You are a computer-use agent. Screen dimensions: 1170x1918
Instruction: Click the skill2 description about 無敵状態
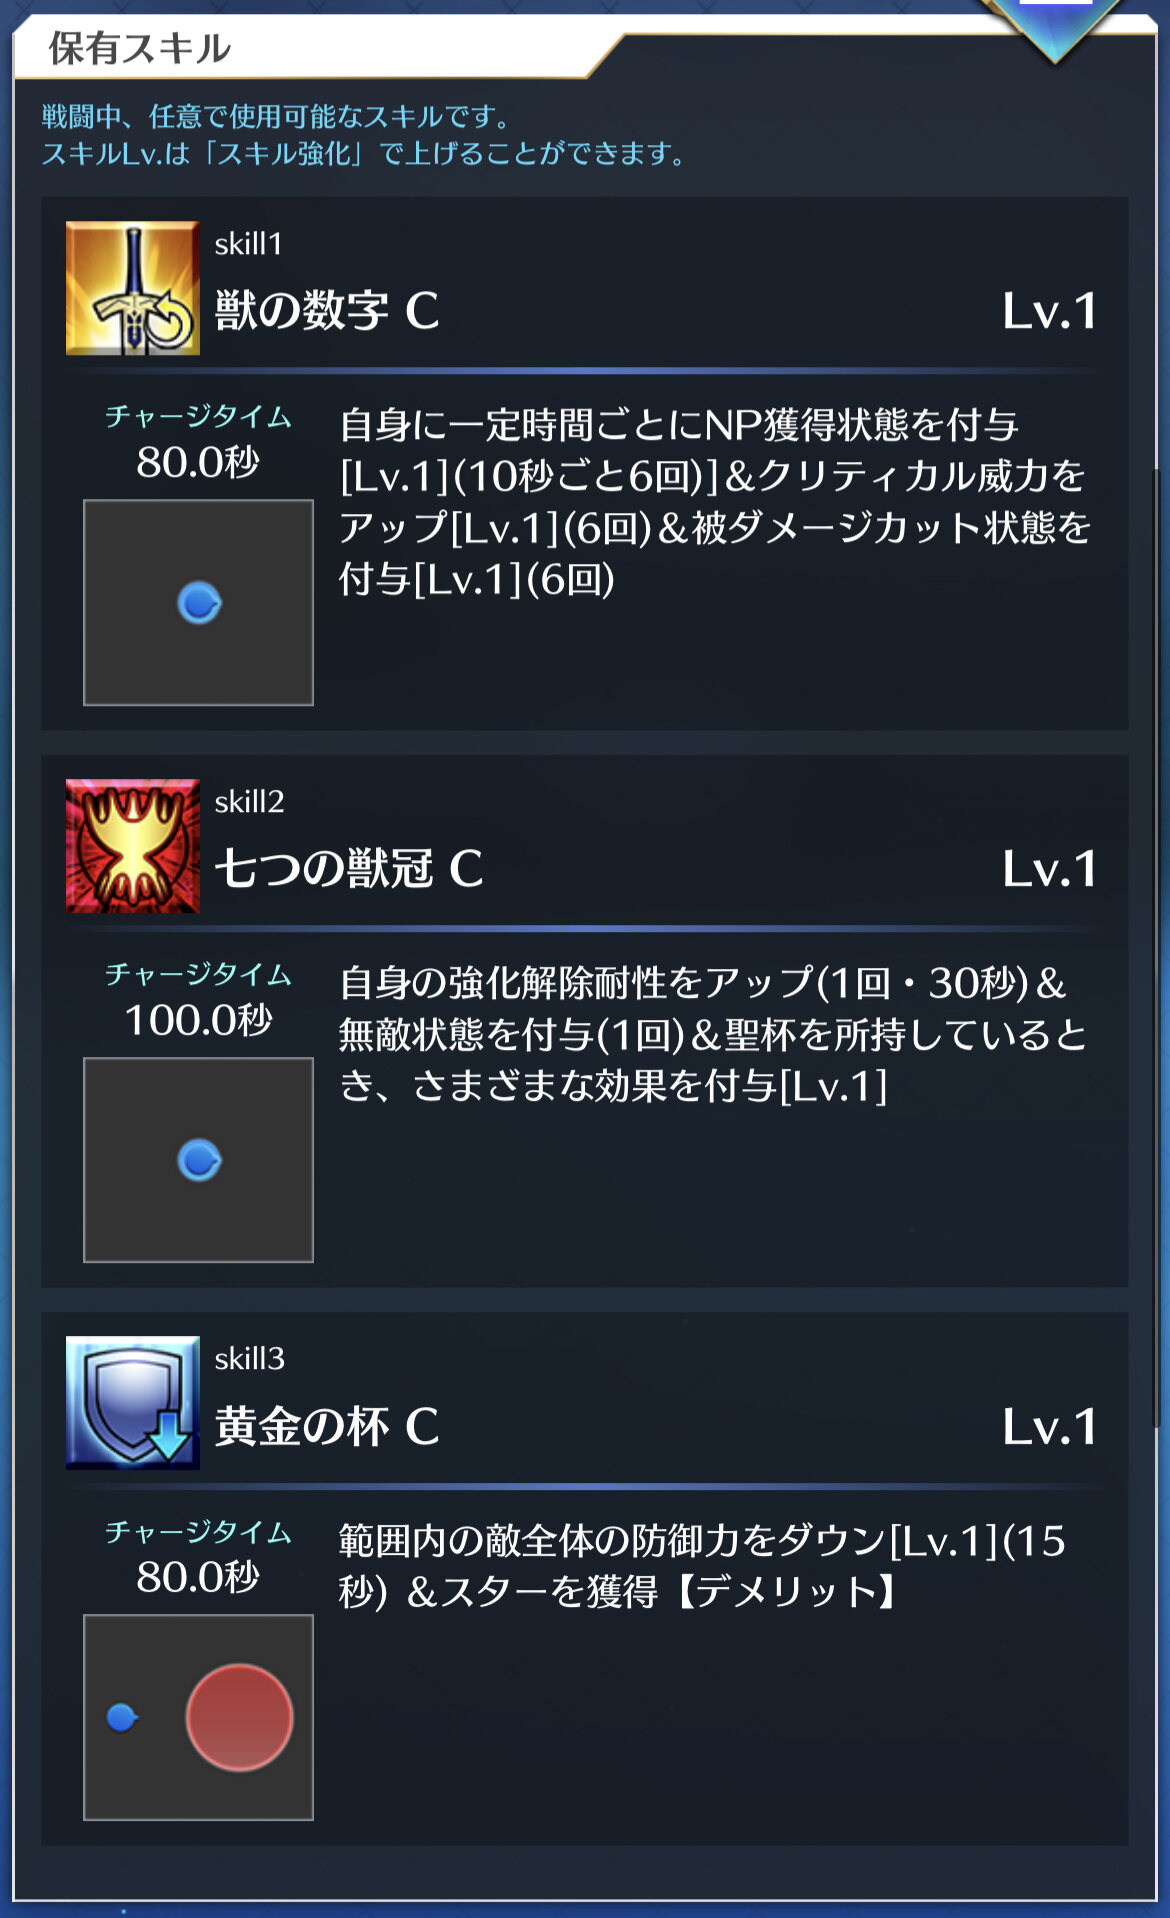[712, 1034]
